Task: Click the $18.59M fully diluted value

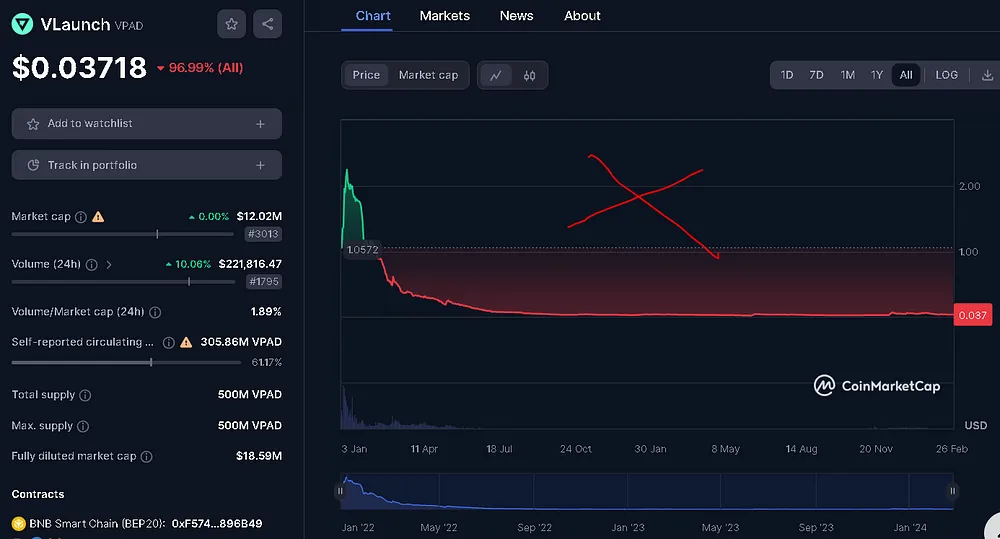Action: coord(259,456)
